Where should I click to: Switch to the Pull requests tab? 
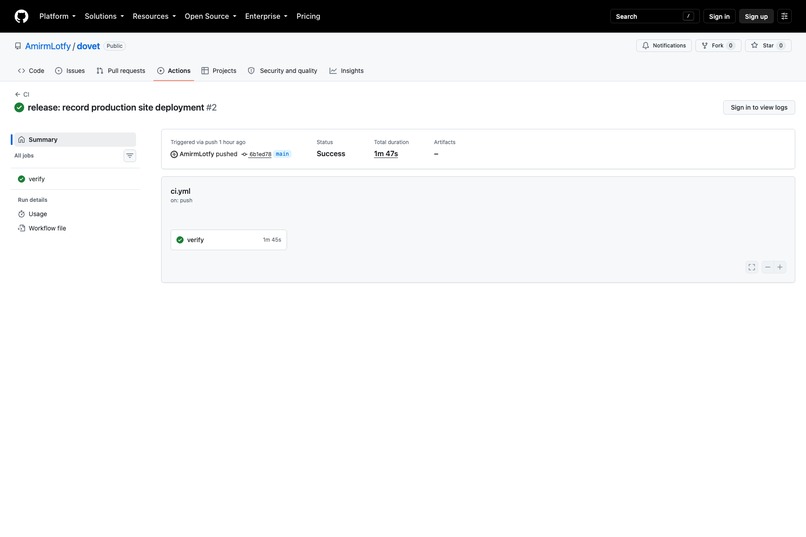point(121,71)
